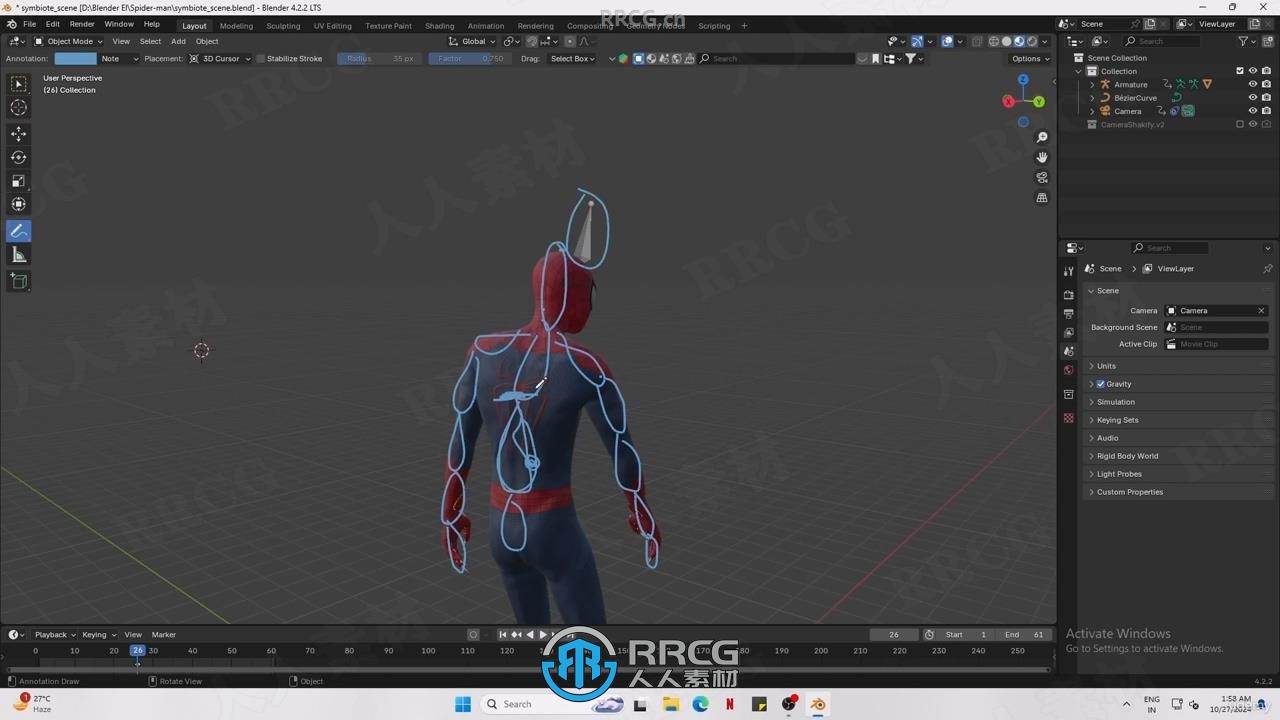
Task: Select the Measure tool
Action: [19, 255]
